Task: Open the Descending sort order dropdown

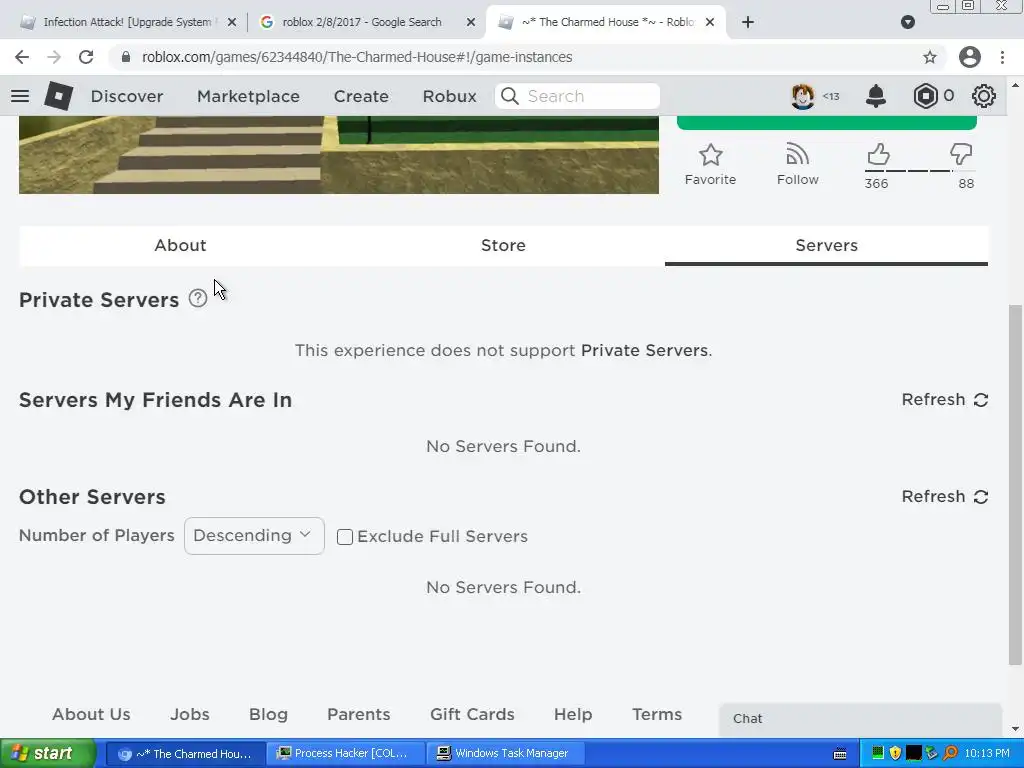Action: click(x=254, y=536)
